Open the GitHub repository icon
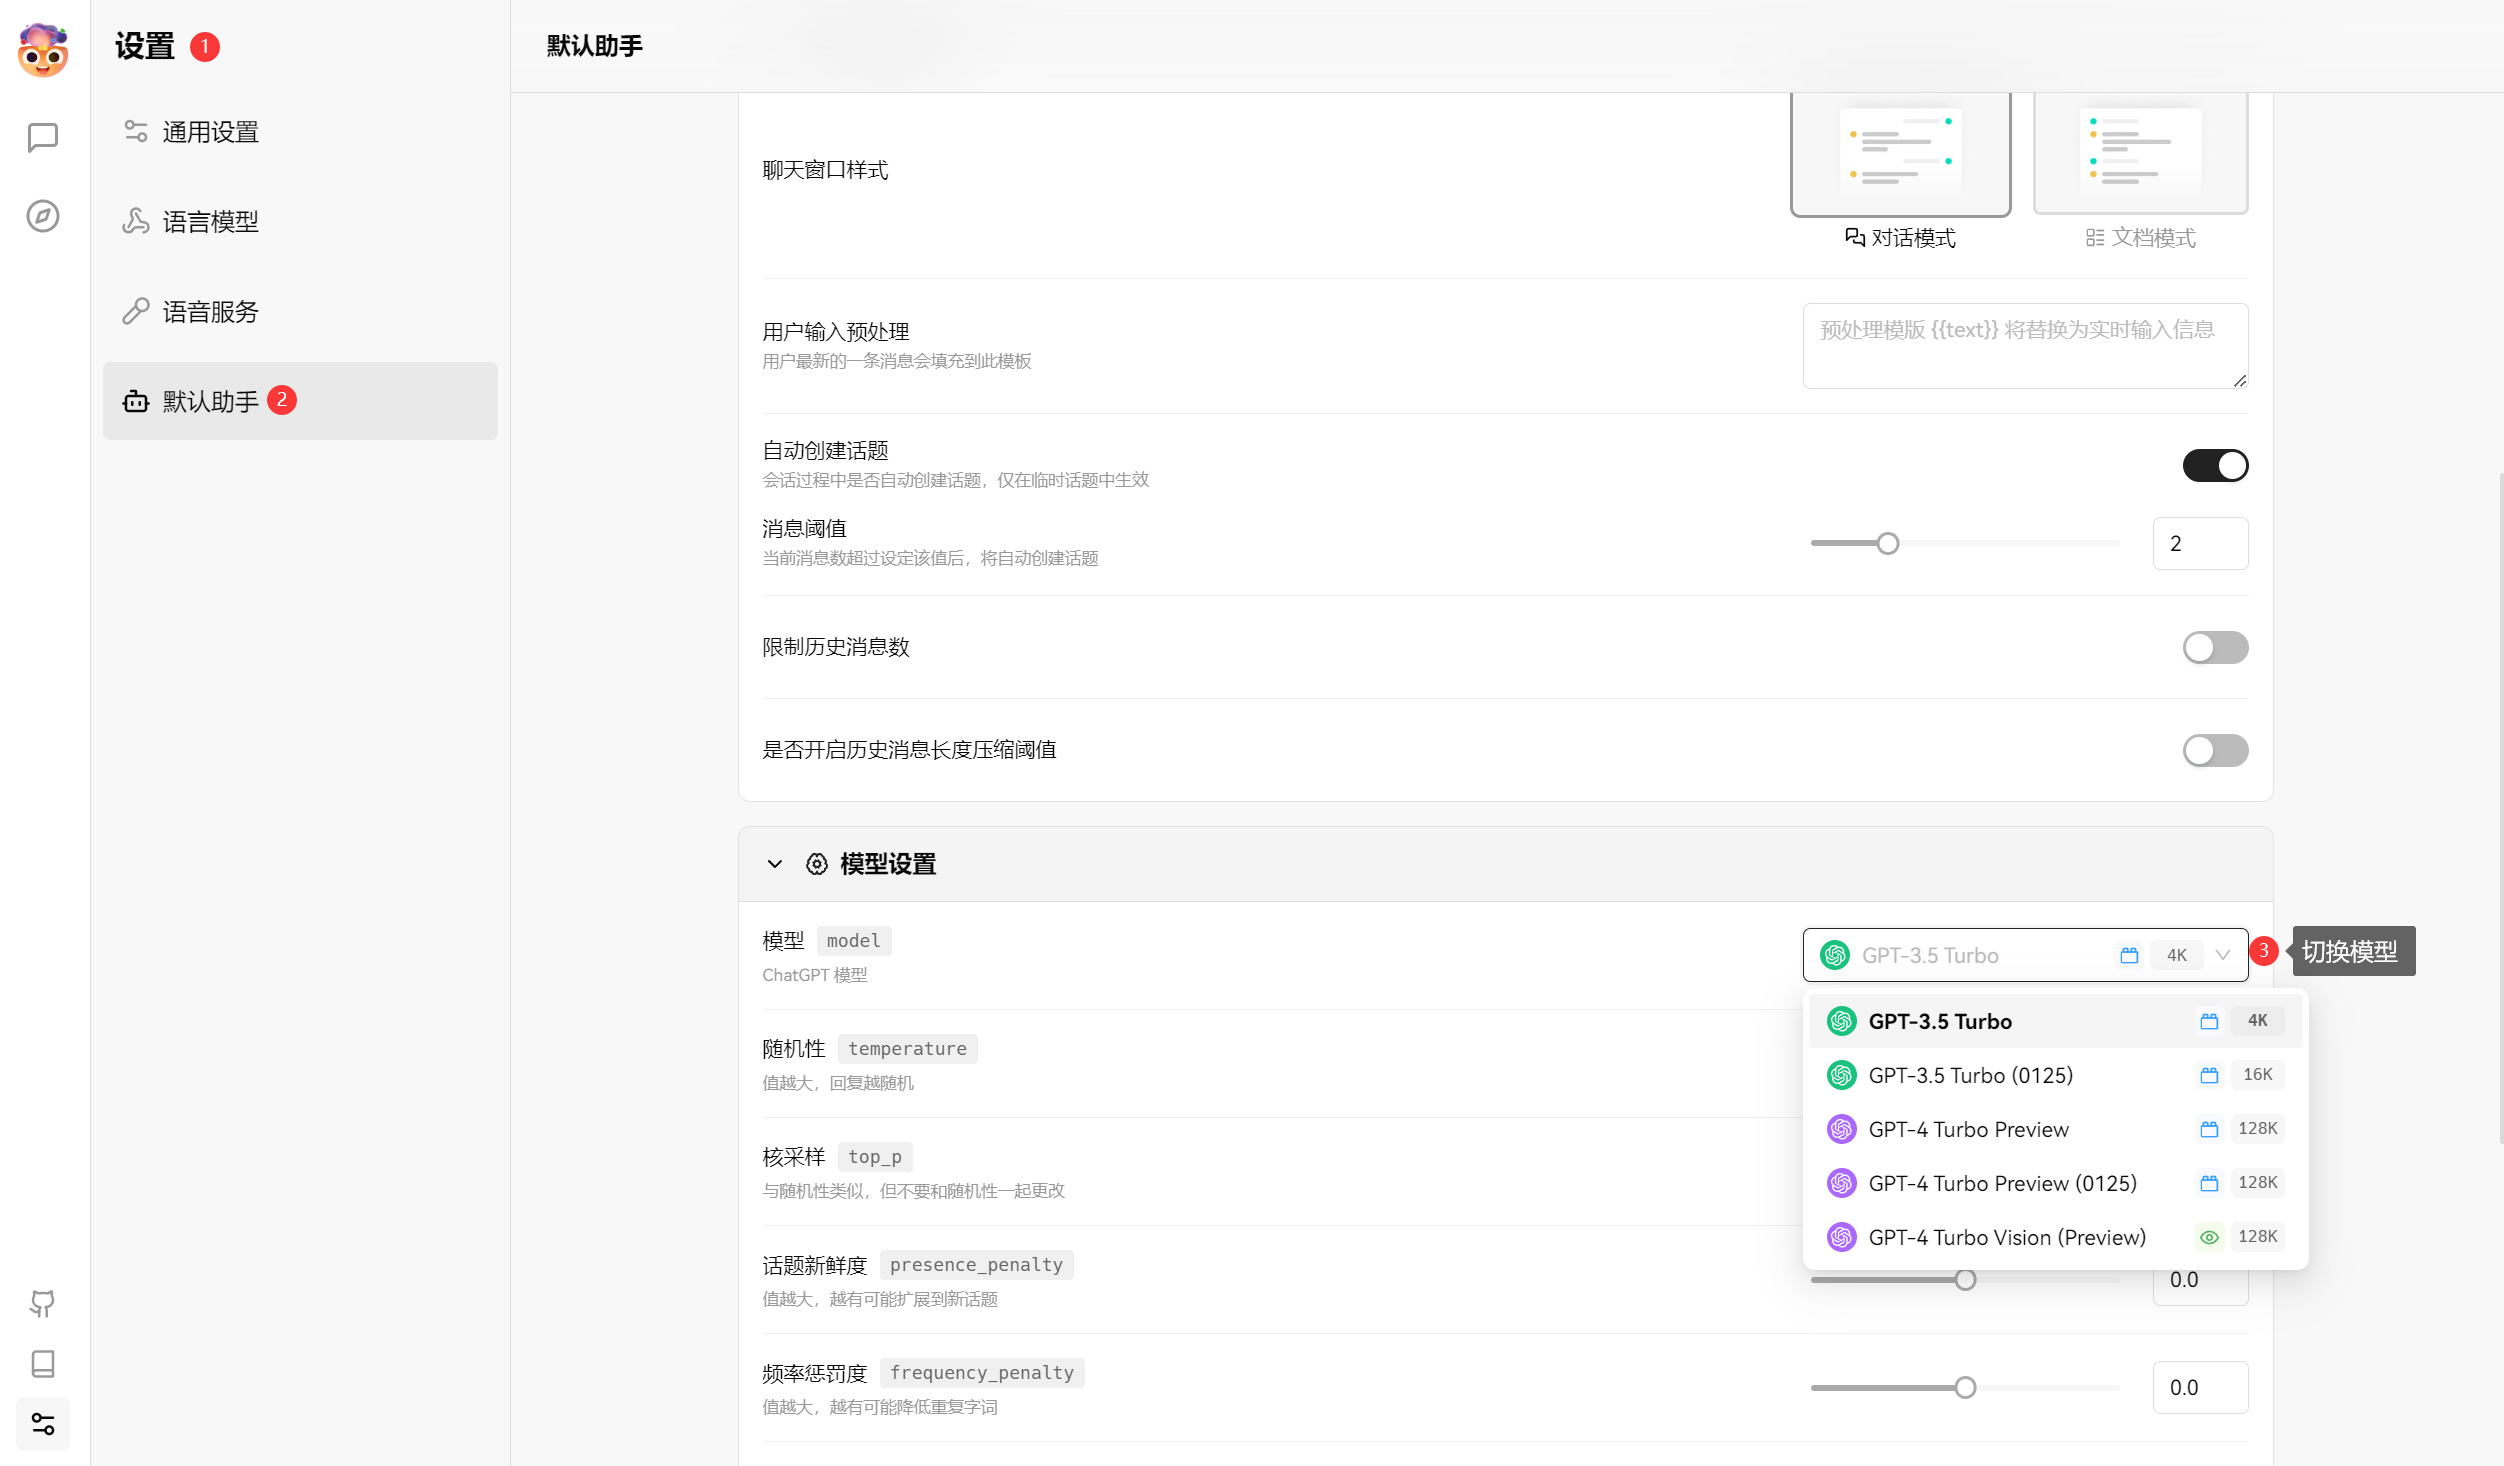Screen dimensions: 2504x1466 point(42,1303)
